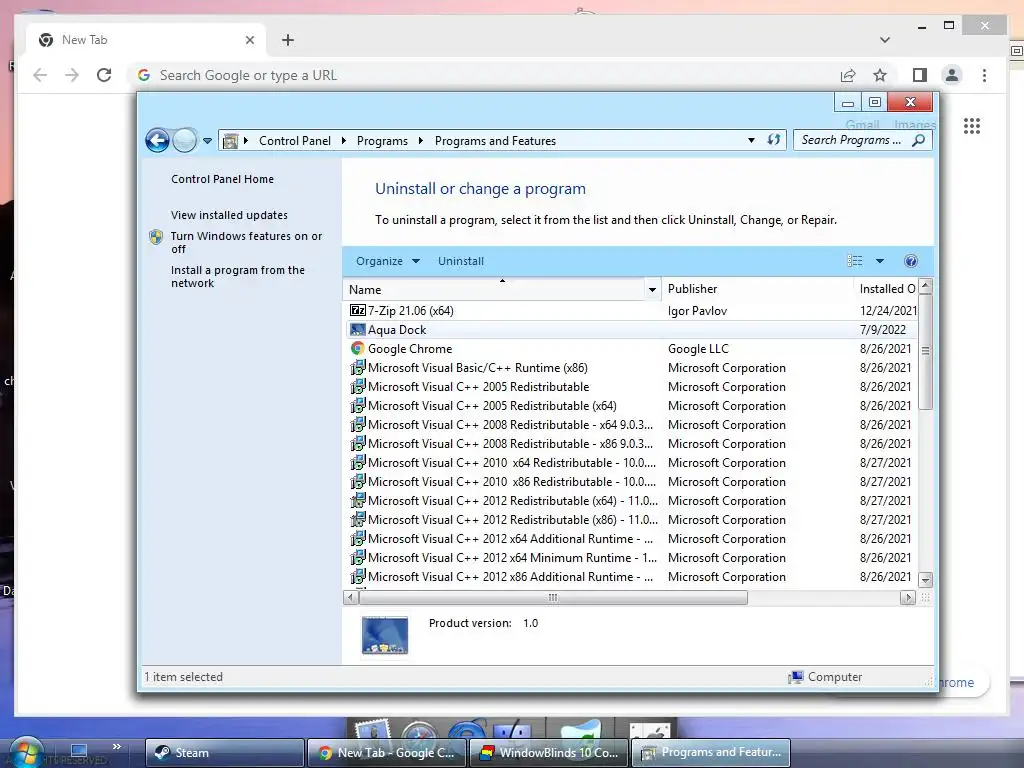Click the 7/9/2022 install date cell
Image resolution: width=1024 pixels, height=768 pixels.
pyautogui.click(x=883, y=330)
